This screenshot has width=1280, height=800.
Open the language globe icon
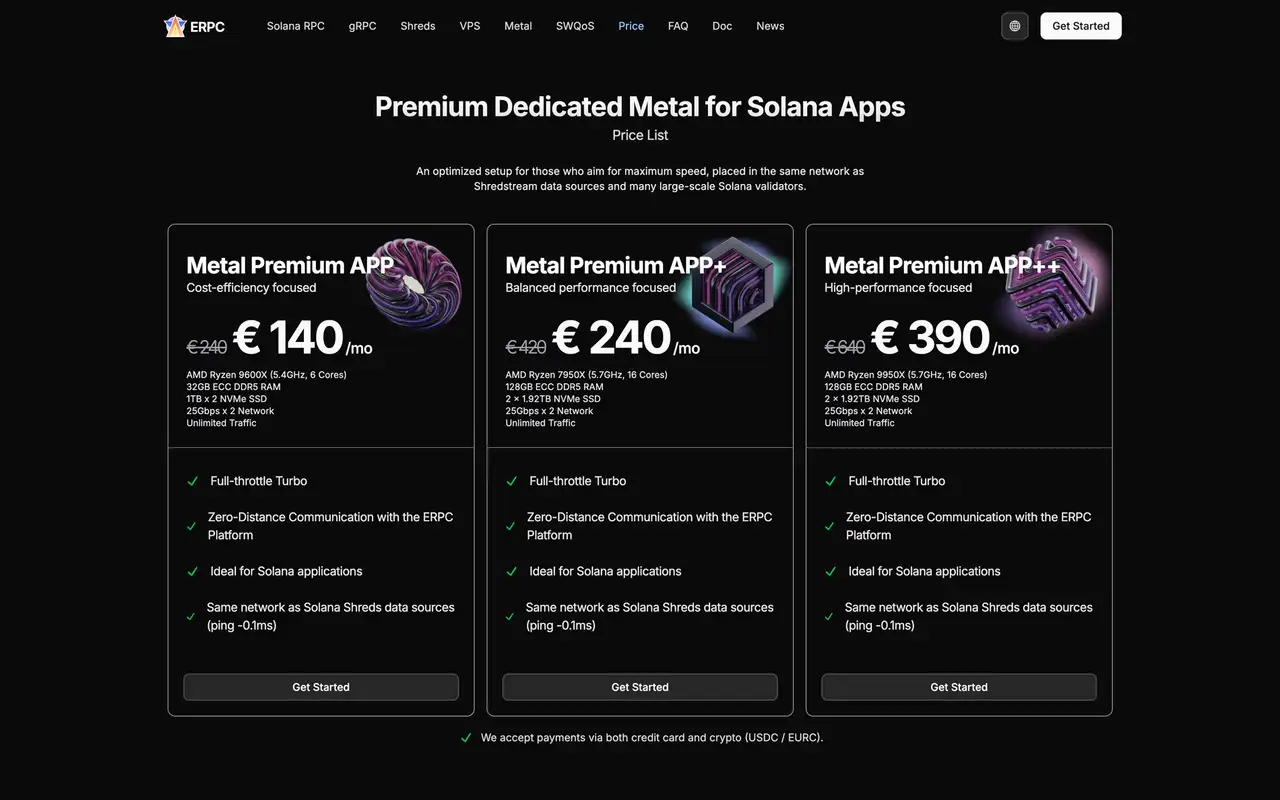coord(1014,25)
